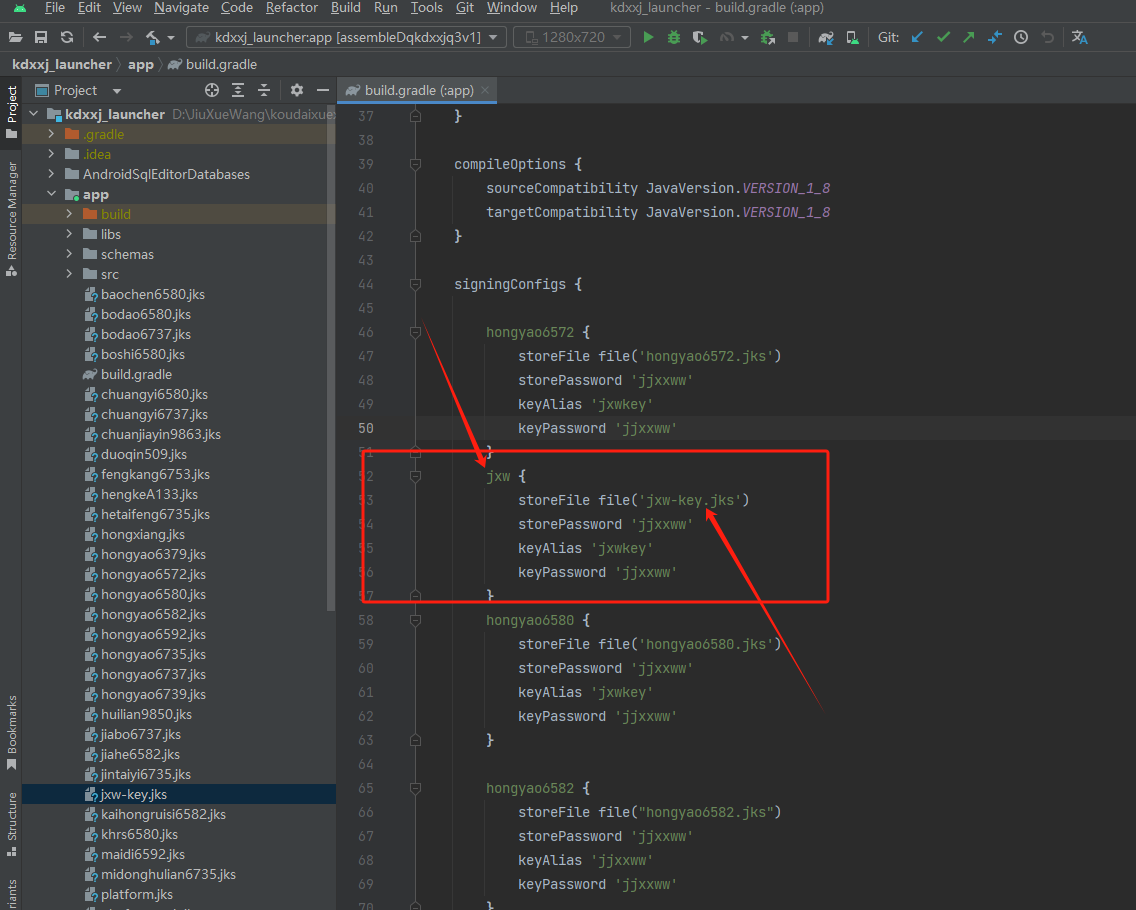The width and height of the screenshot is (1136, 910).
Task: Click the Save All icon
Action: (41, 37)
